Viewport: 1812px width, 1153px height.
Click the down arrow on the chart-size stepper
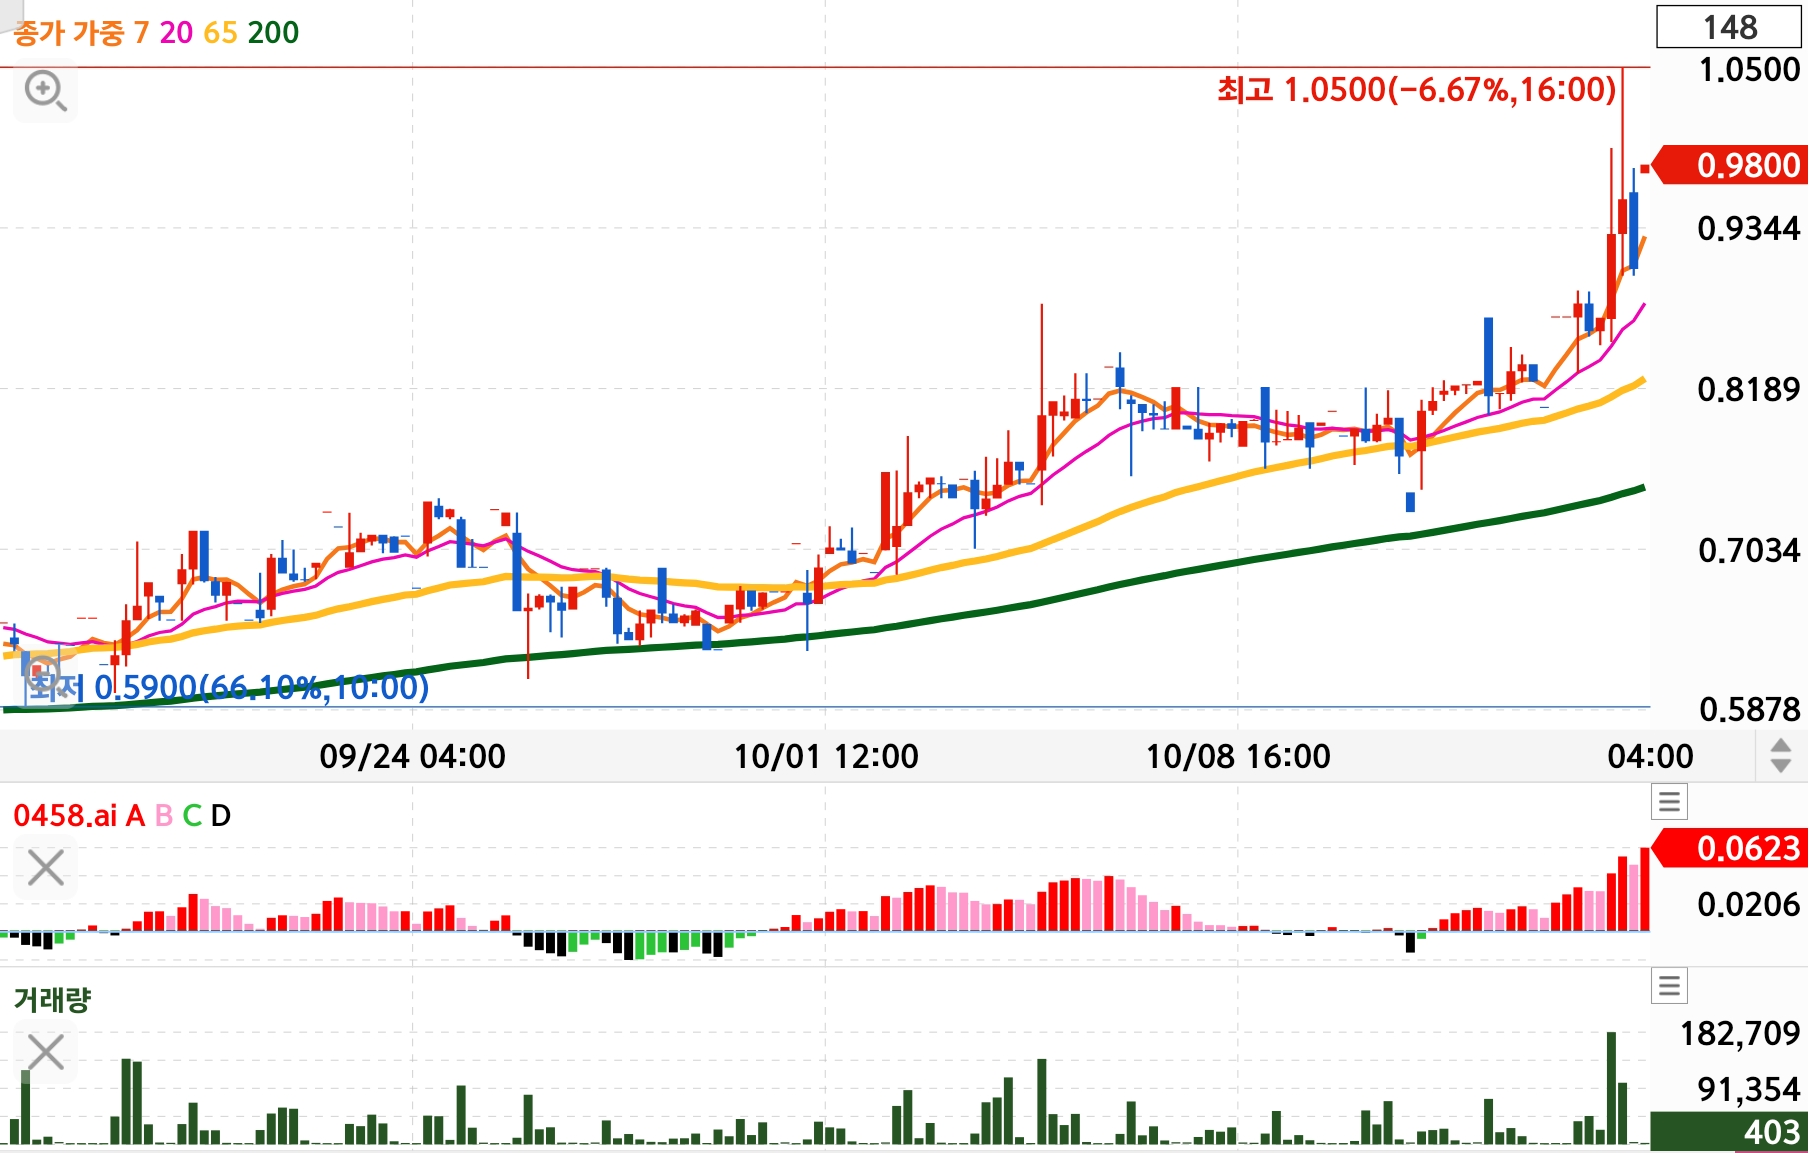click(x=1780, y=766)
